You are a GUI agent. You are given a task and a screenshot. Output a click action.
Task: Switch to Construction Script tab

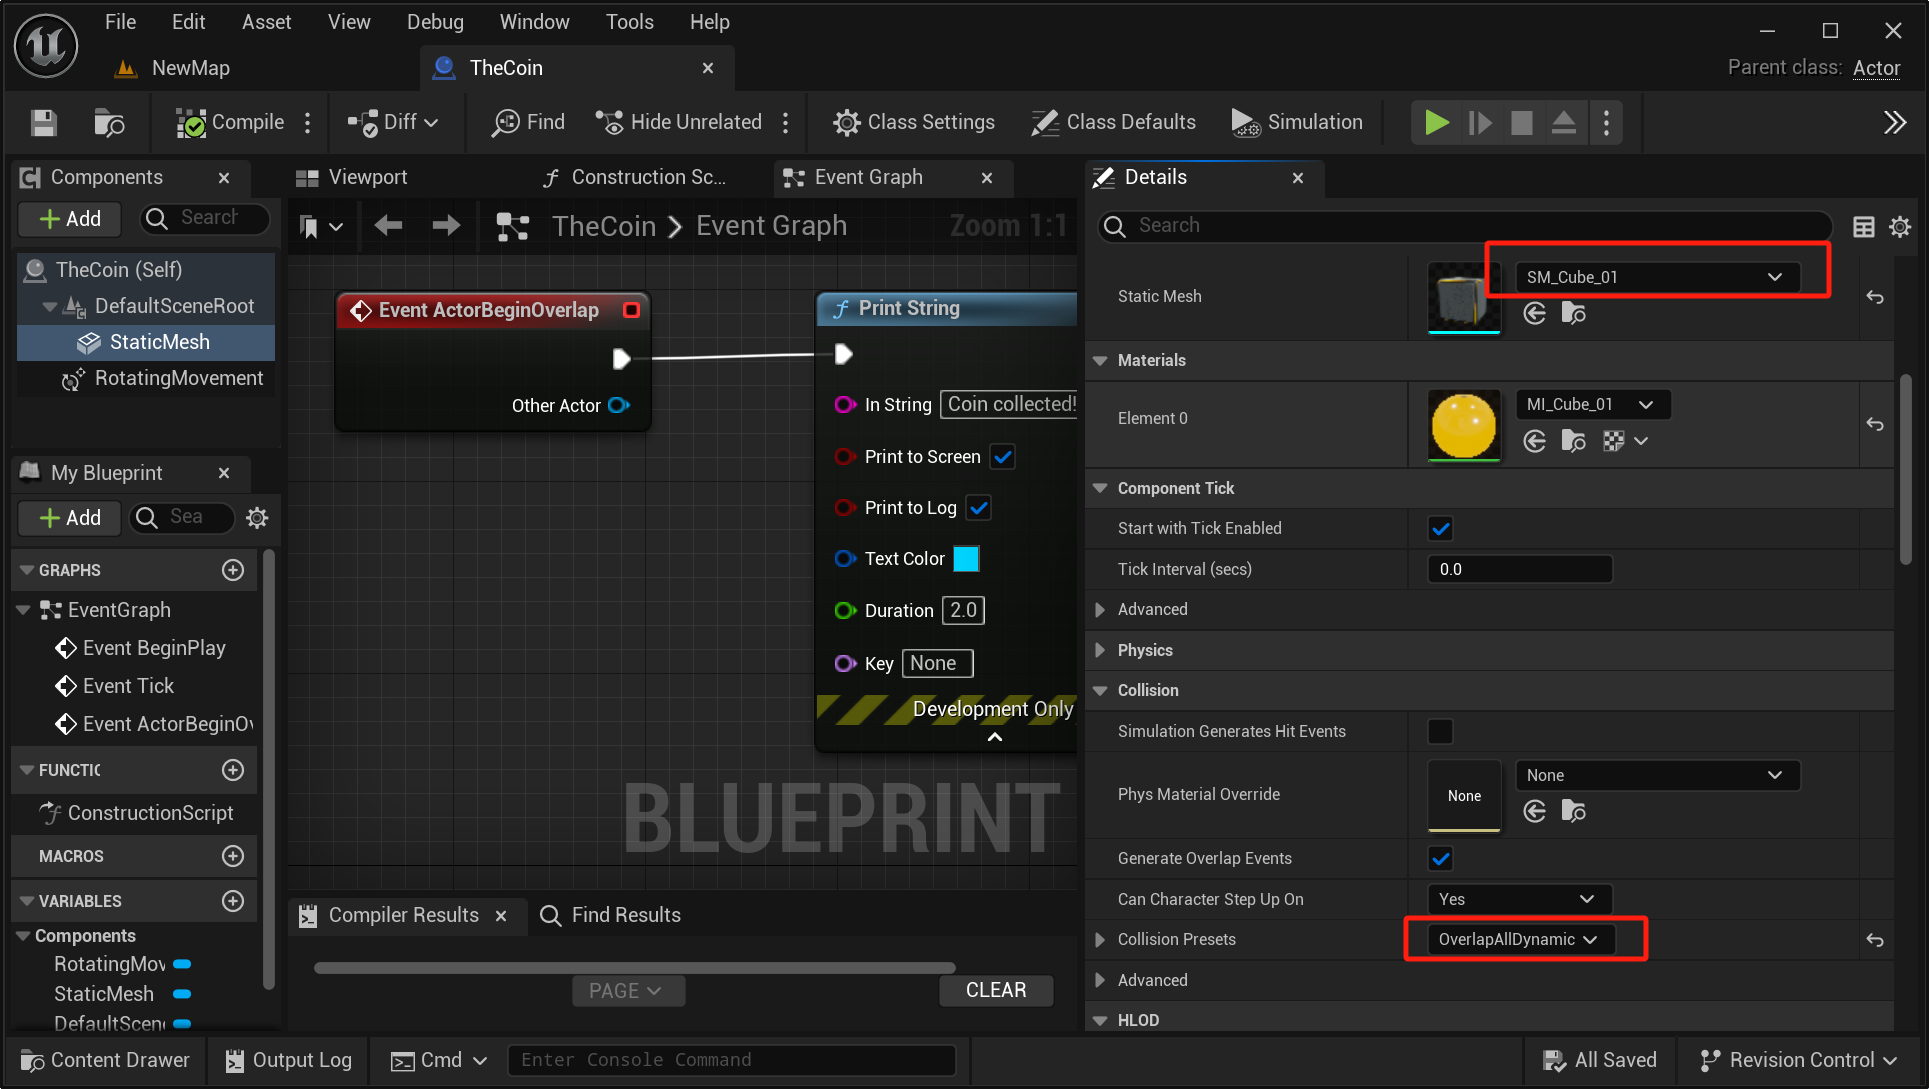click(633, 176)
